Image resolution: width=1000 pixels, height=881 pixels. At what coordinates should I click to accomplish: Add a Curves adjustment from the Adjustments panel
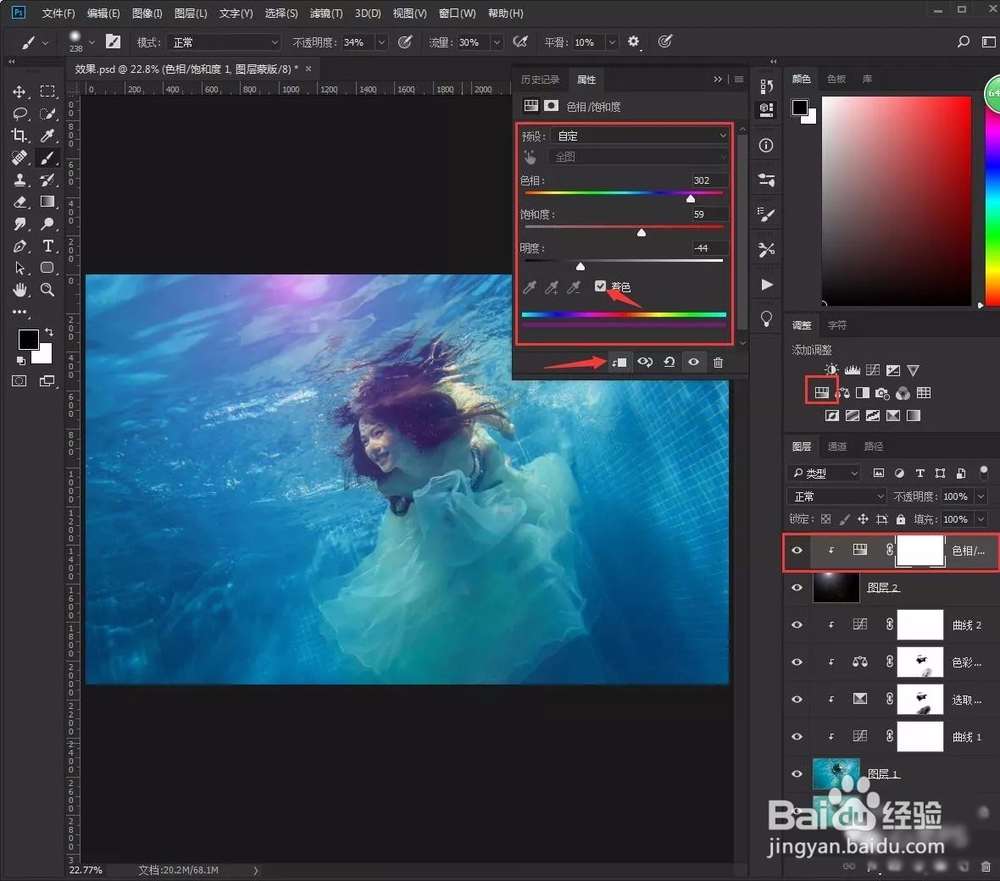pyautogui.click(x=874, y=369)
